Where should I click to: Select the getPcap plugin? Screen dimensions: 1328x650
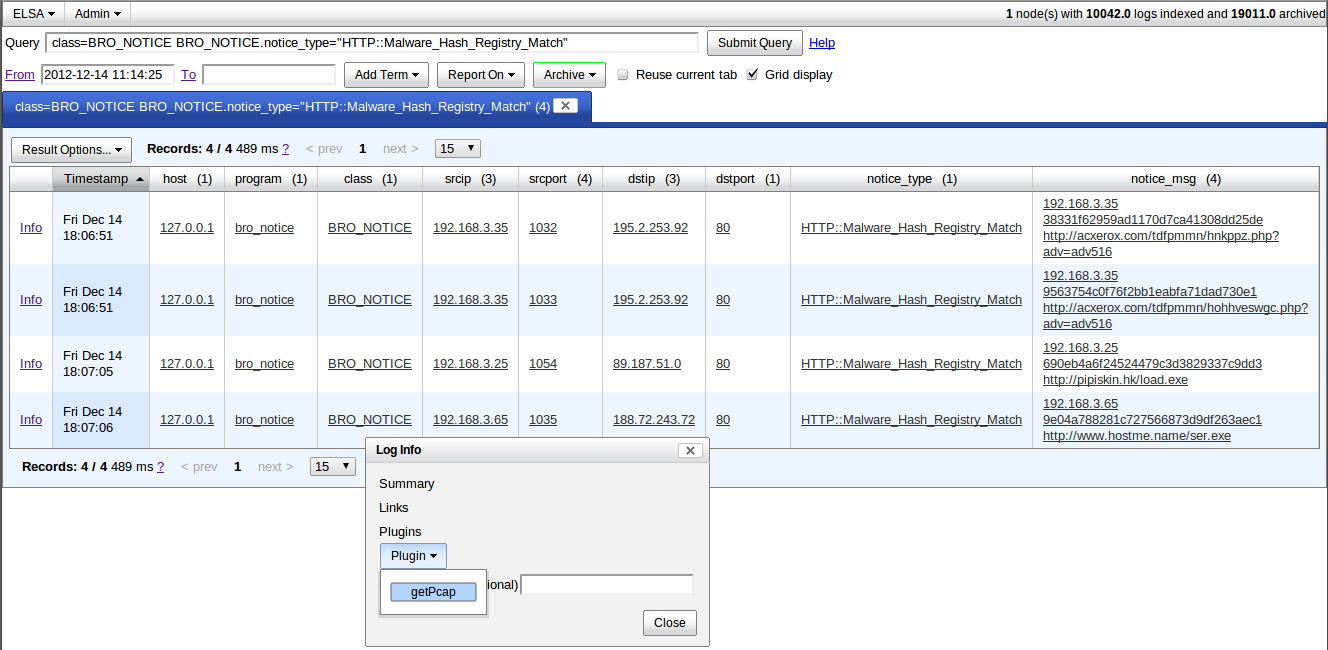tap(432, 591)
